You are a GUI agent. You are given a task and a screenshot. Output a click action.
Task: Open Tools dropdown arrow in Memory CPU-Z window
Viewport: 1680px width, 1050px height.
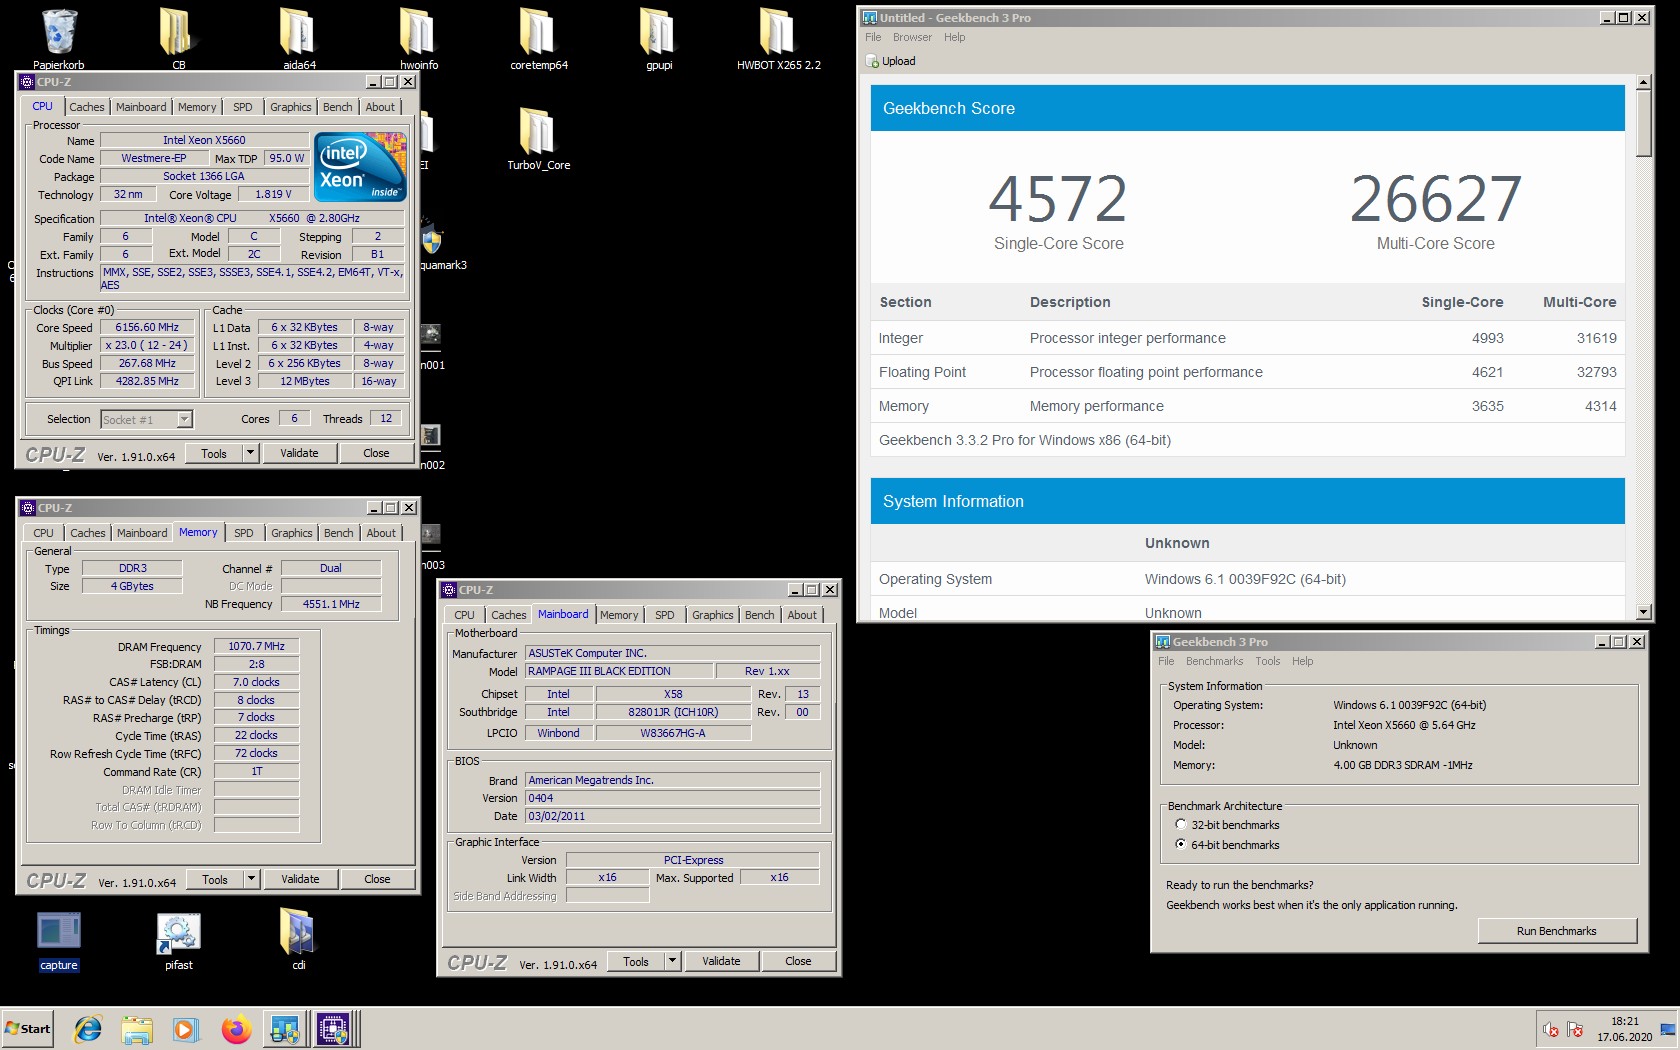[251, 879]
